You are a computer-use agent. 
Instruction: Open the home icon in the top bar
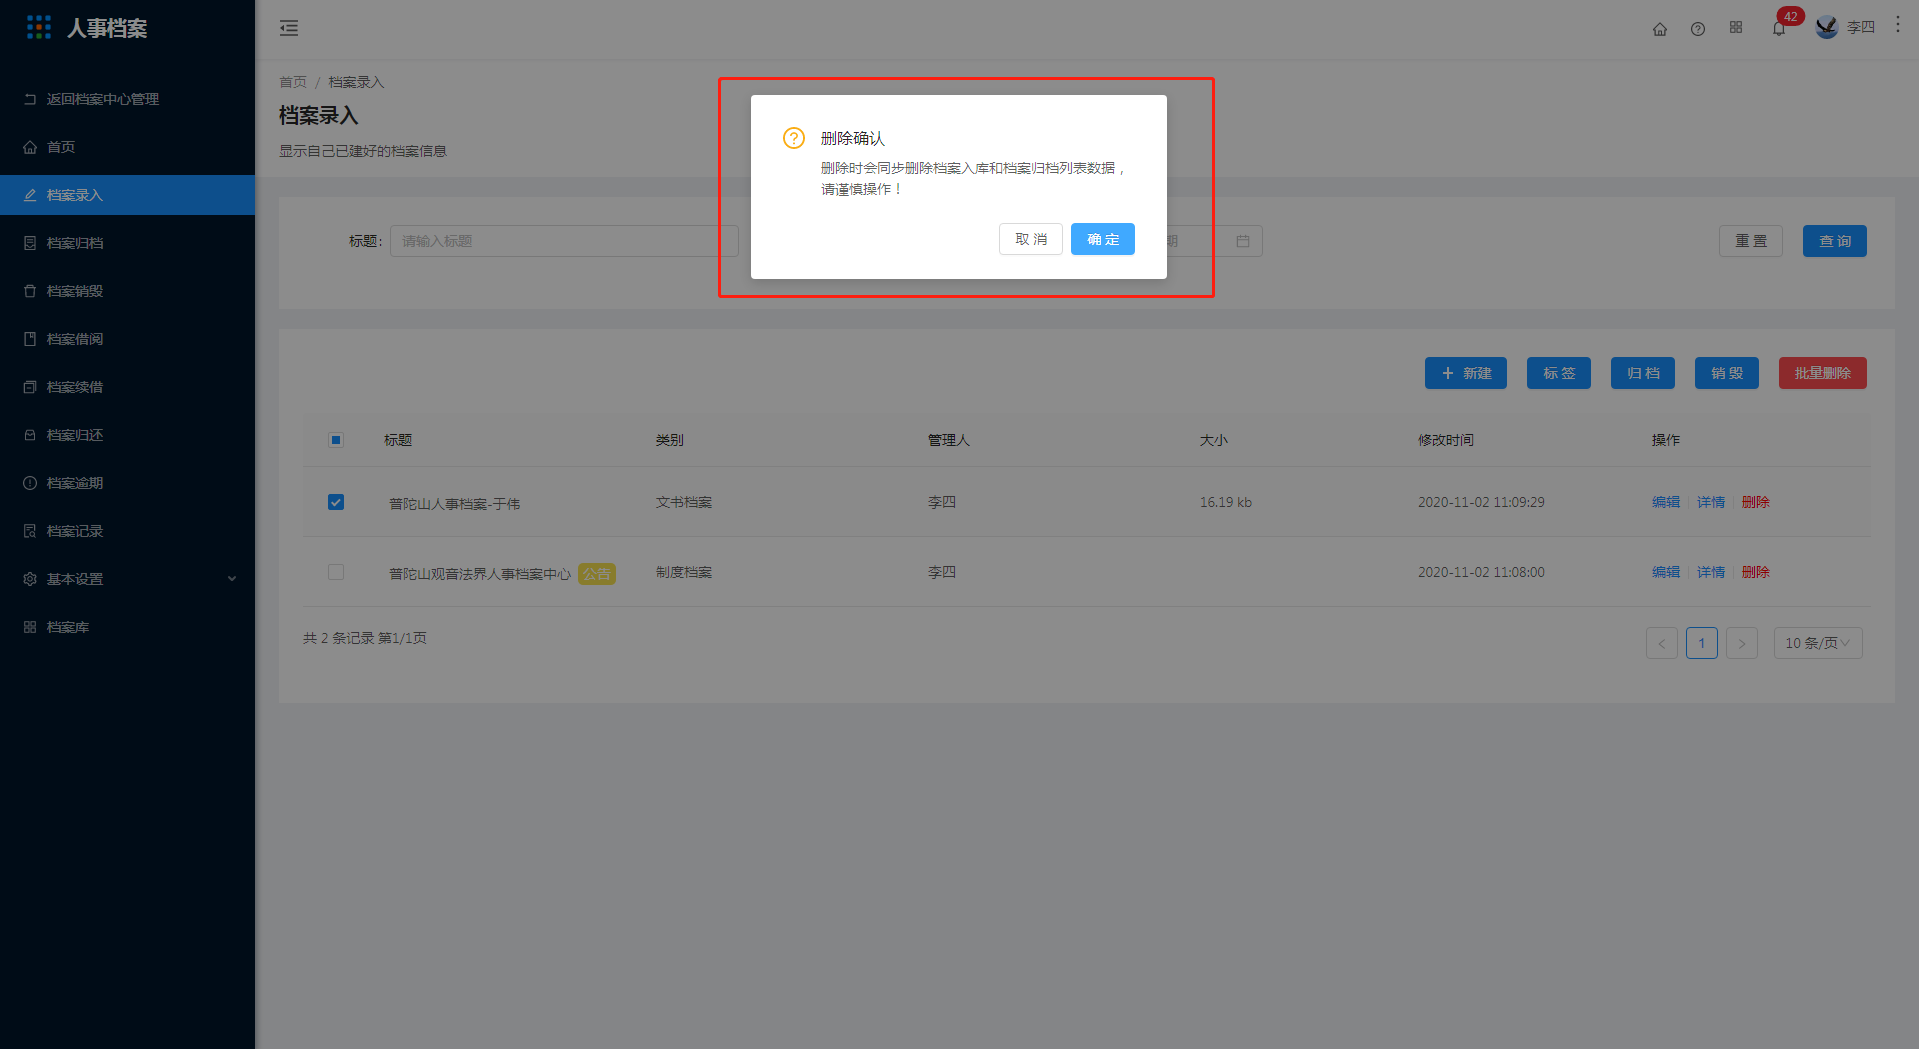click(x=1660, y=29)
